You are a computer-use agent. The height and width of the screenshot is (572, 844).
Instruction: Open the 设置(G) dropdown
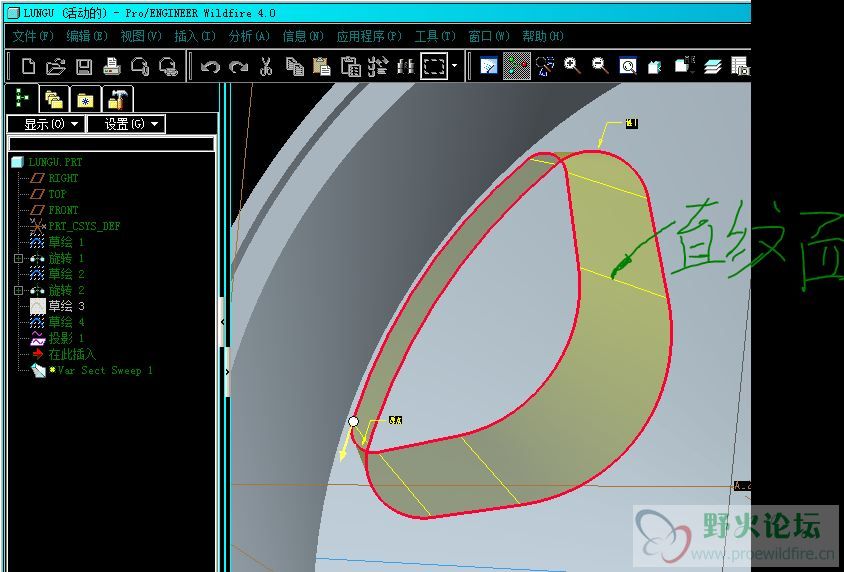point(126,124)
